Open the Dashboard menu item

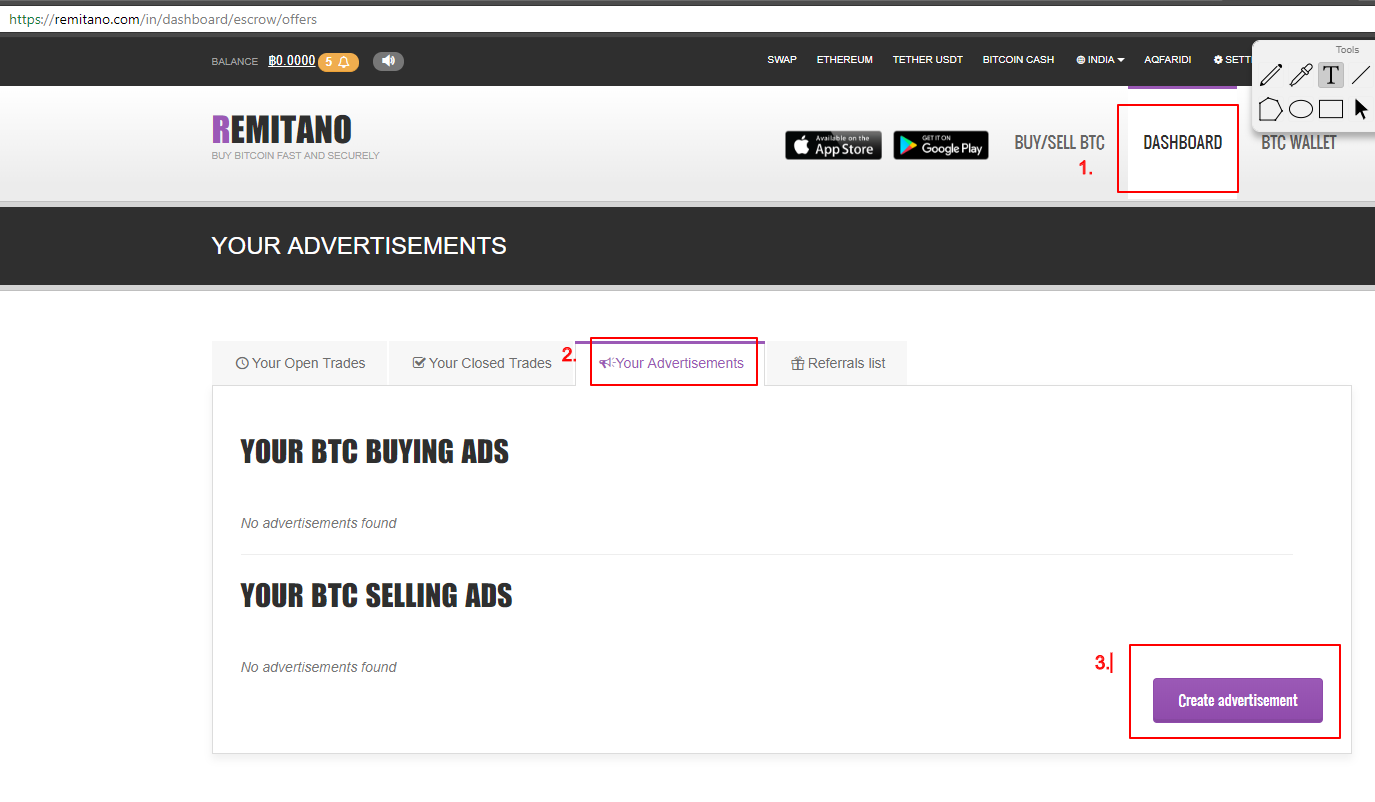point(1183,143)
